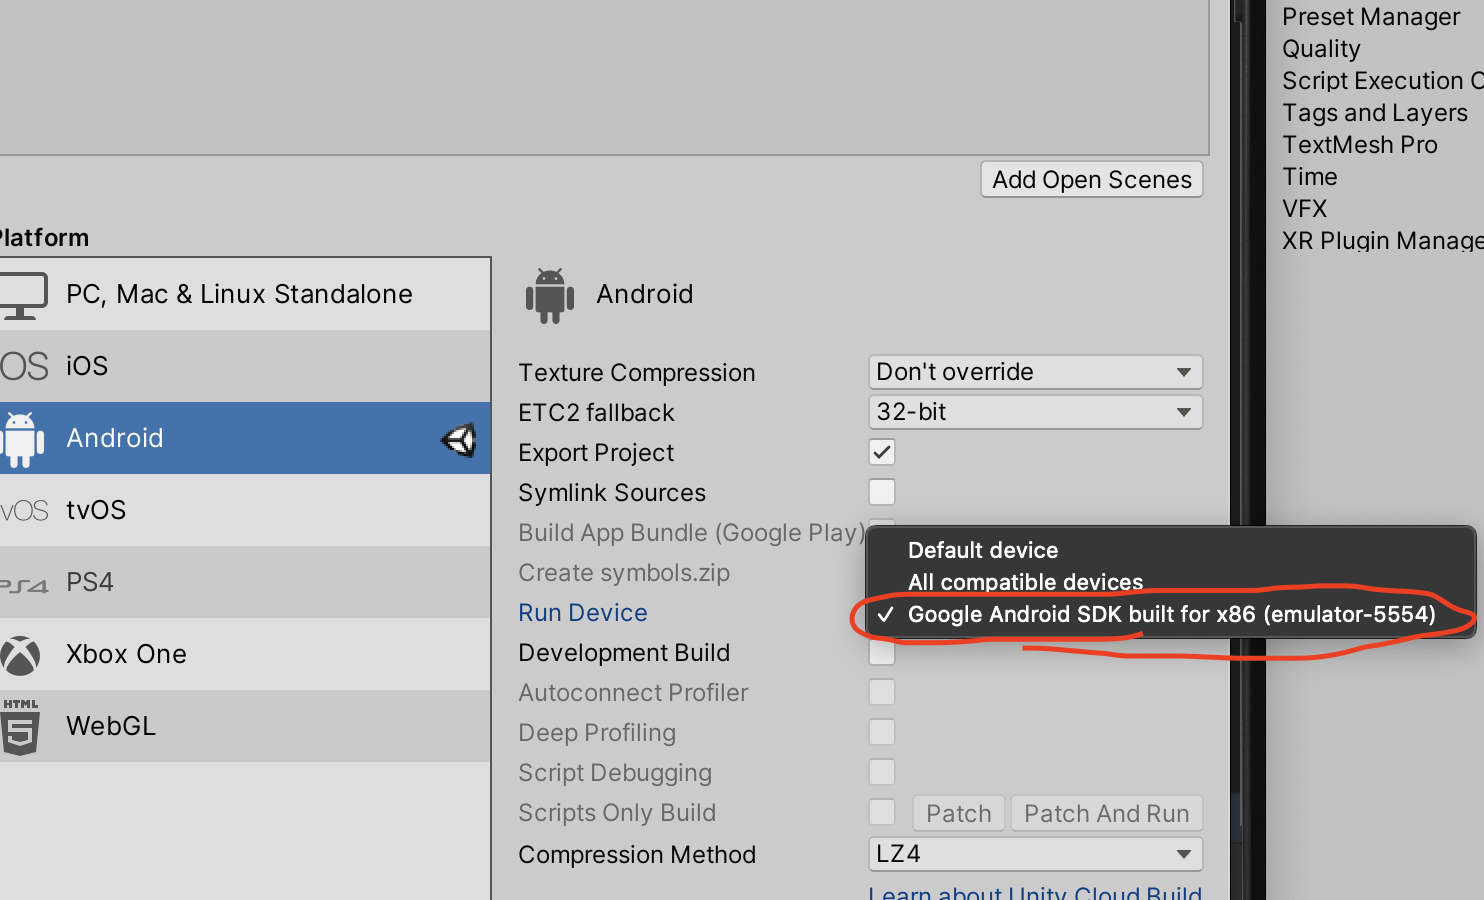Select the WebGL platform row
The width and height of the screenshot is (1484, 900).
[245, 726]
